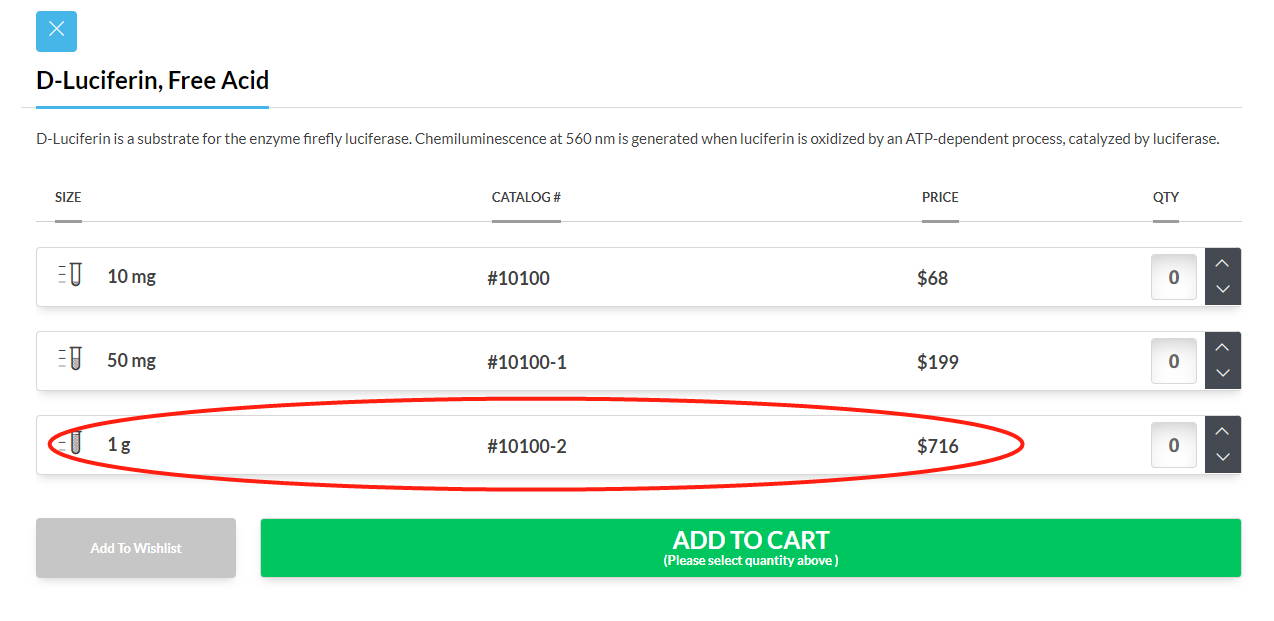Decrease quantity for 50 mg size
The width and height of the screenshot is (1274, 621).
tap(1223, 374)
